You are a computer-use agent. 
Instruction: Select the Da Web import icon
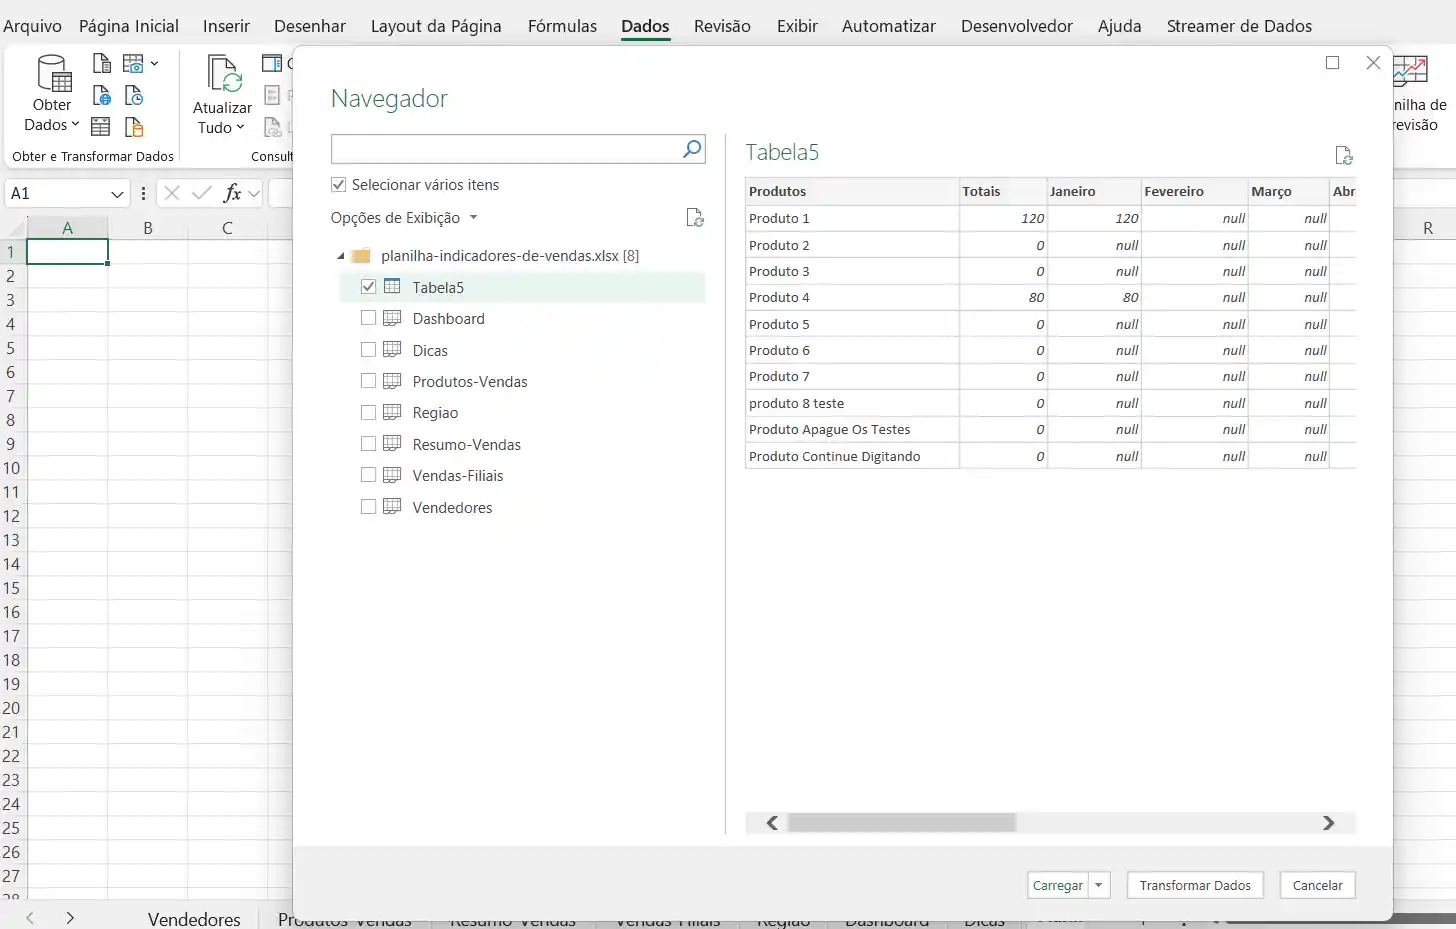pos(100,95)
